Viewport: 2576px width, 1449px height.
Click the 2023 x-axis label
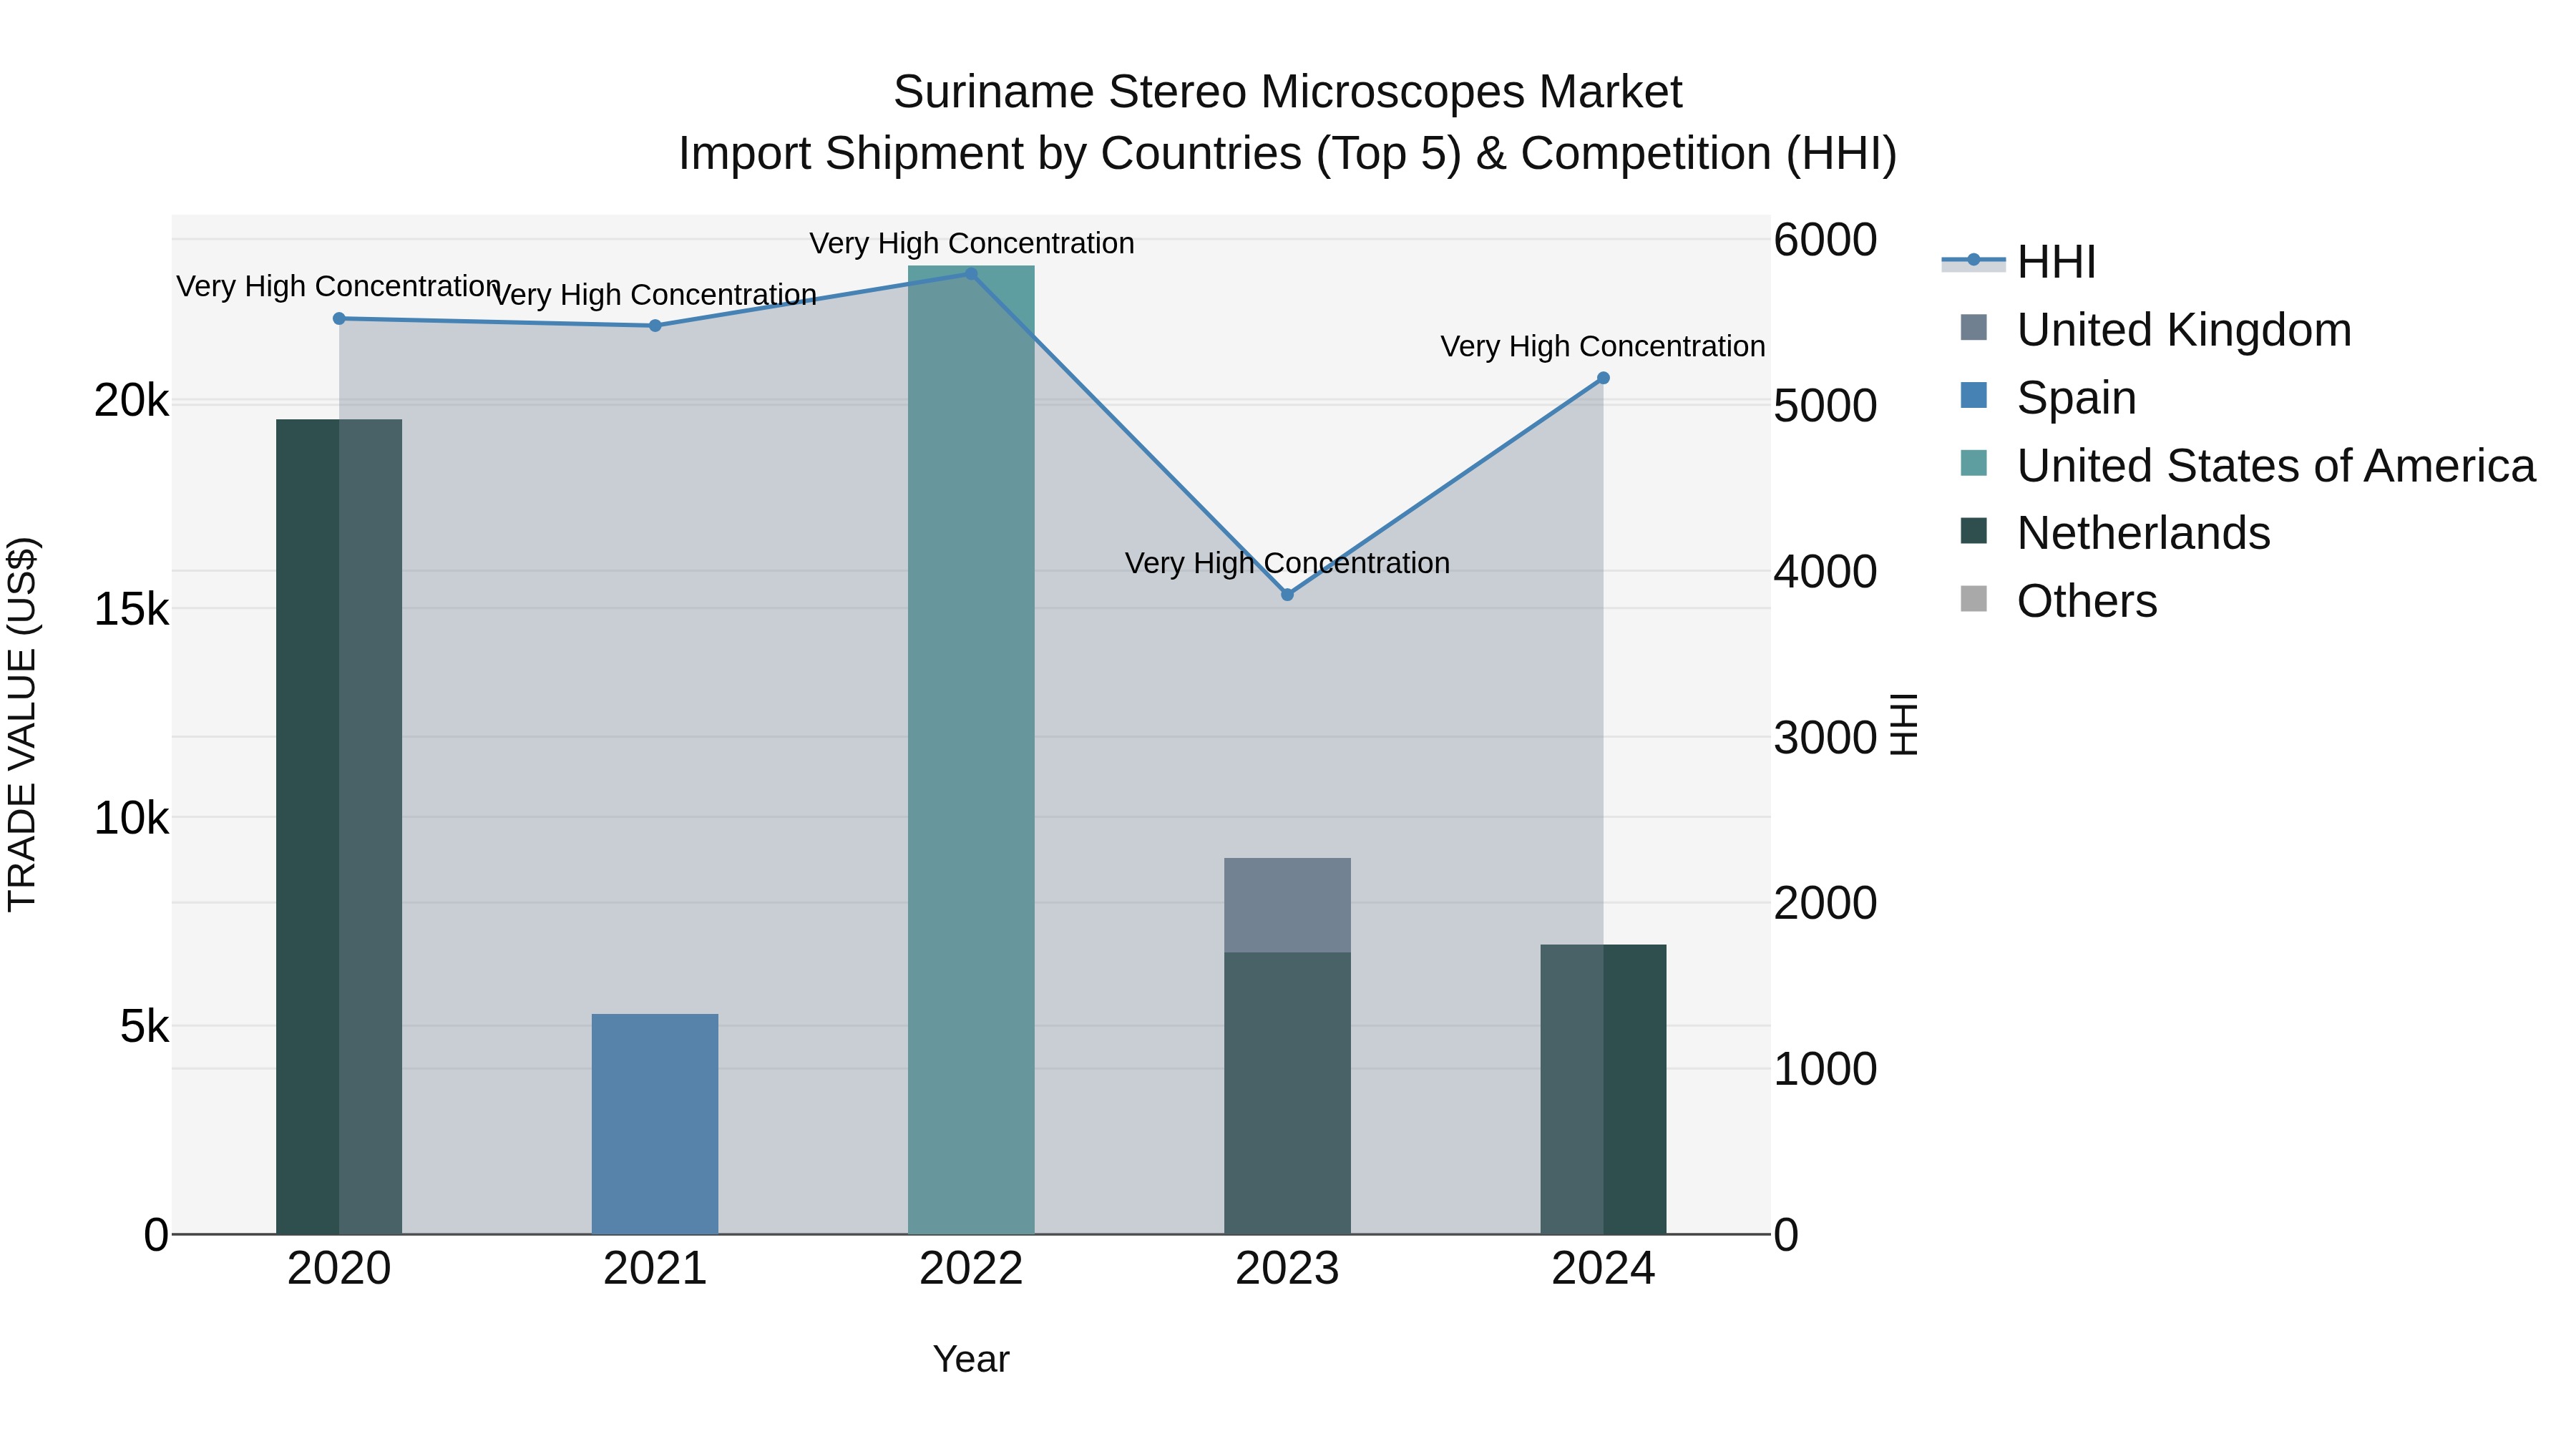[1288, 1269]
